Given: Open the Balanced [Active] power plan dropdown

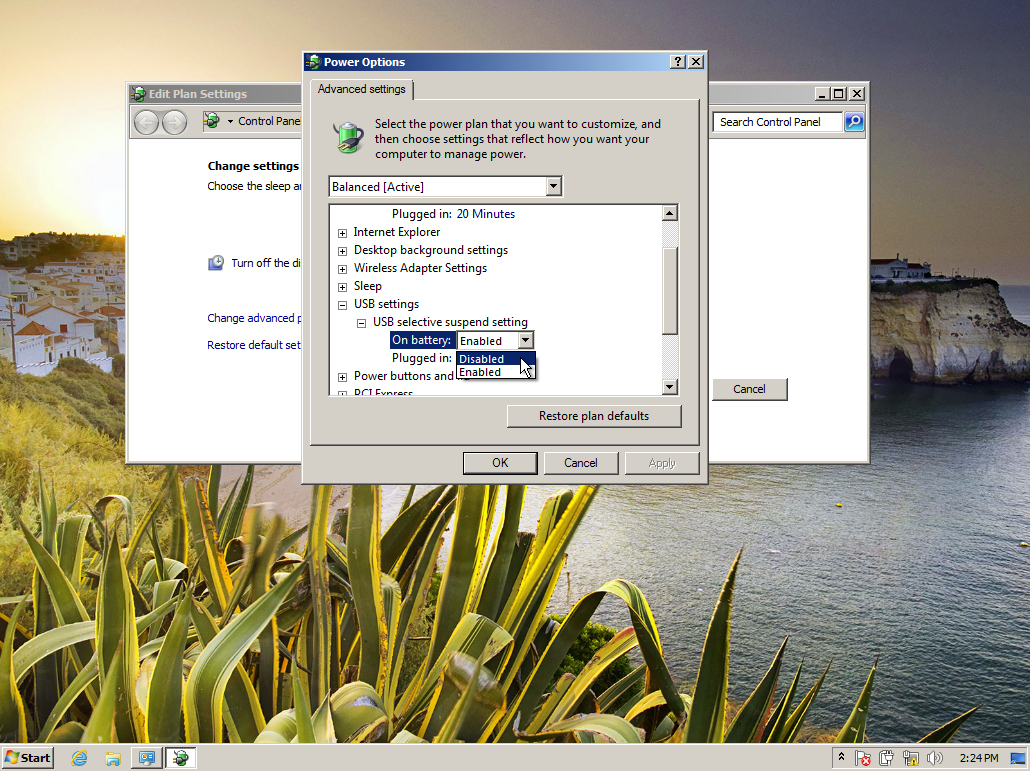Looking at the screenshot, I should click(x=554, y=187).
